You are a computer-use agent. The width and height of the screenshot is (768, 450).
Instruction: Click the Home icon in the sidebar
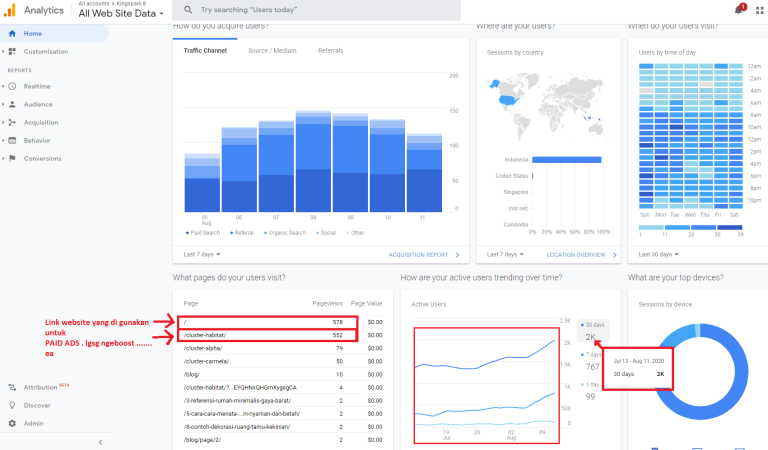tap(12, 34)
